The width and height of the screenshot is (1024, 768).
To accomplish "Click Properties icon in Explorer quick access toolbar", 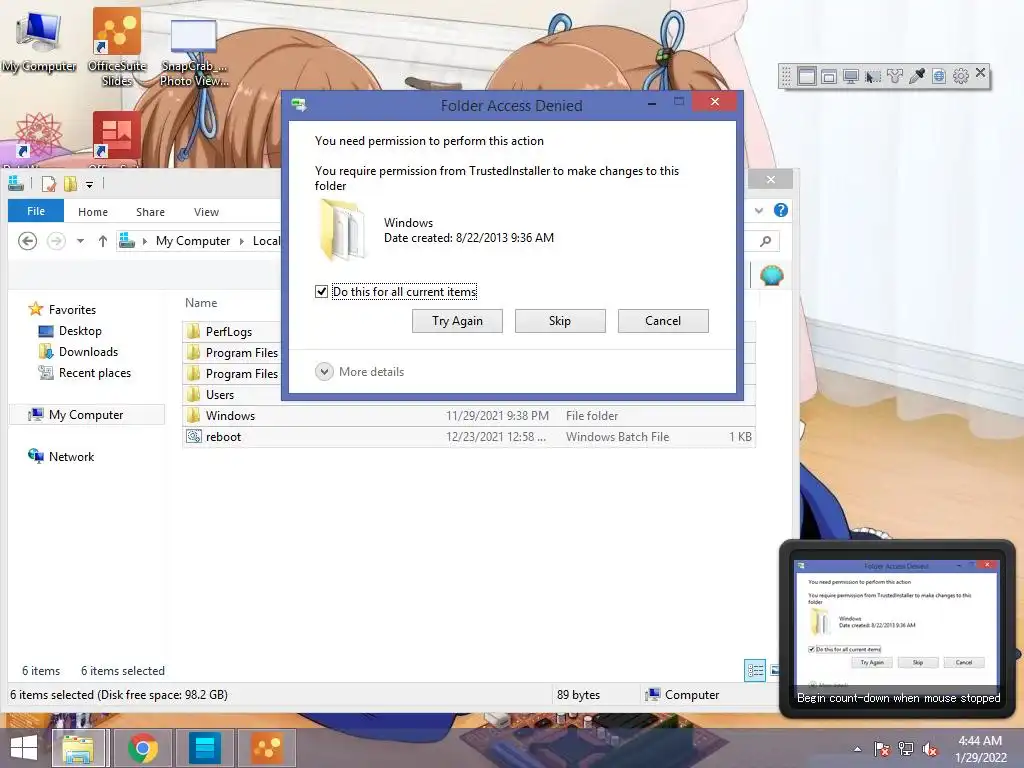I will 49,184.
